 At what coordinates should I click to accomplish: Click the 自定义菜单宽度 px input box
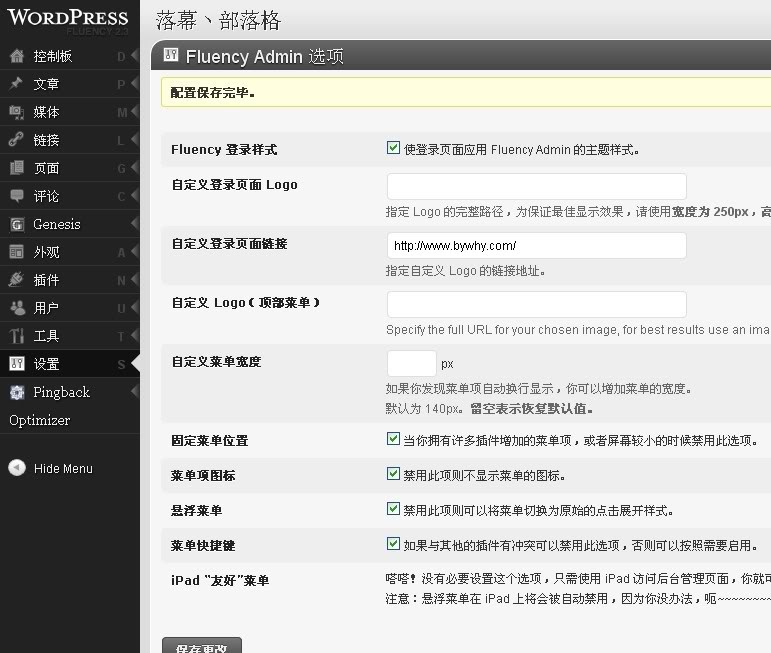tap(411, 363)
